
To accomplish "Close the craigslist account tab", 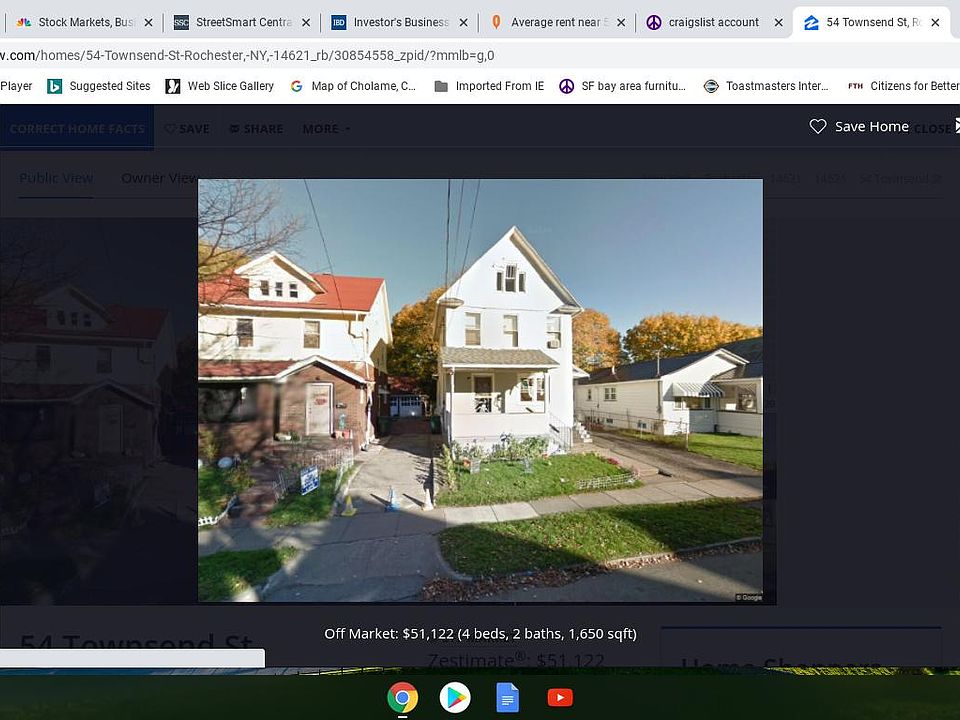I will (x=778, y=23).
